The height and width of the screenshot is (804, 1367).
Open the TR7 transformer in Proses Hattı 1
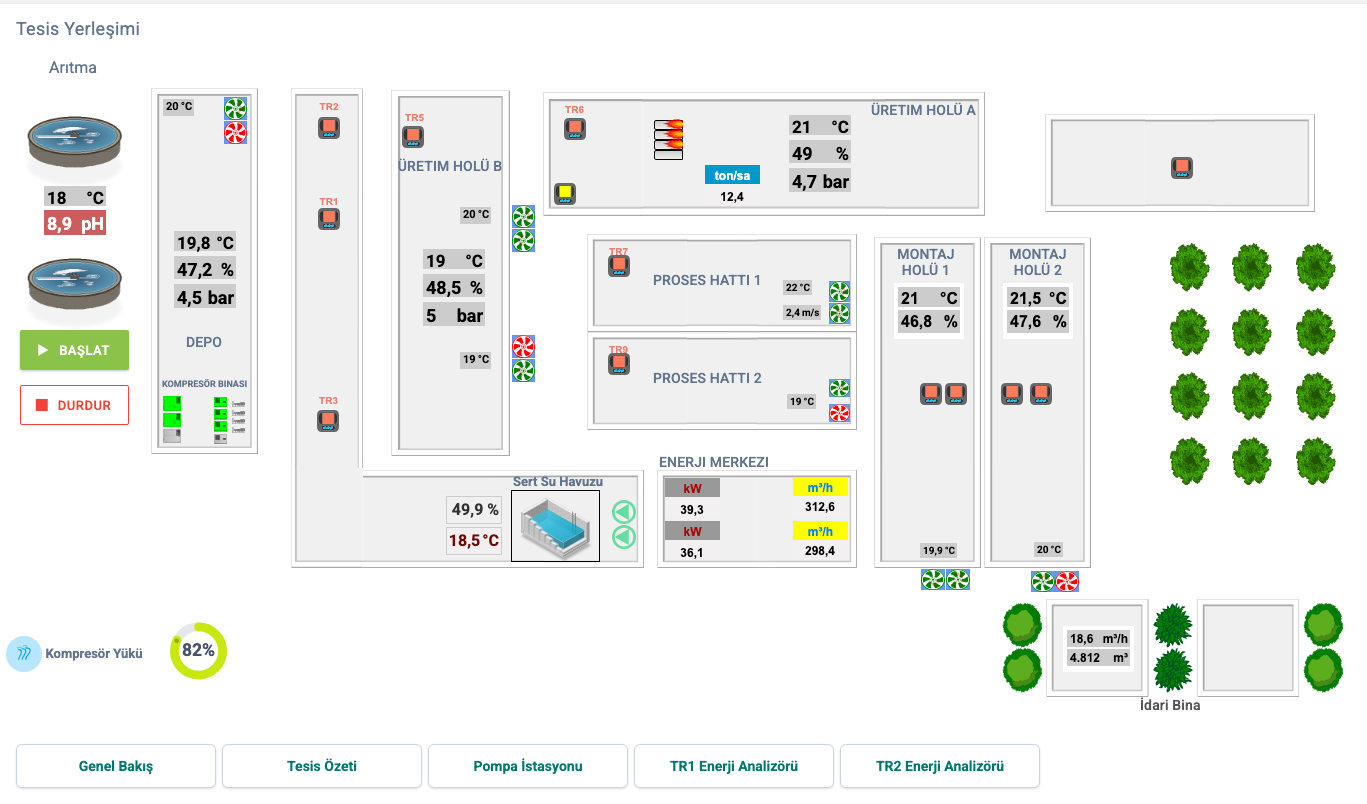pos(619,266)
